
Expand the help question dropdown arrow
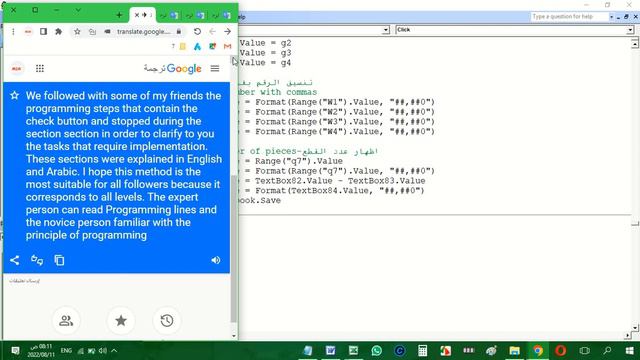(x=611, y=17)
